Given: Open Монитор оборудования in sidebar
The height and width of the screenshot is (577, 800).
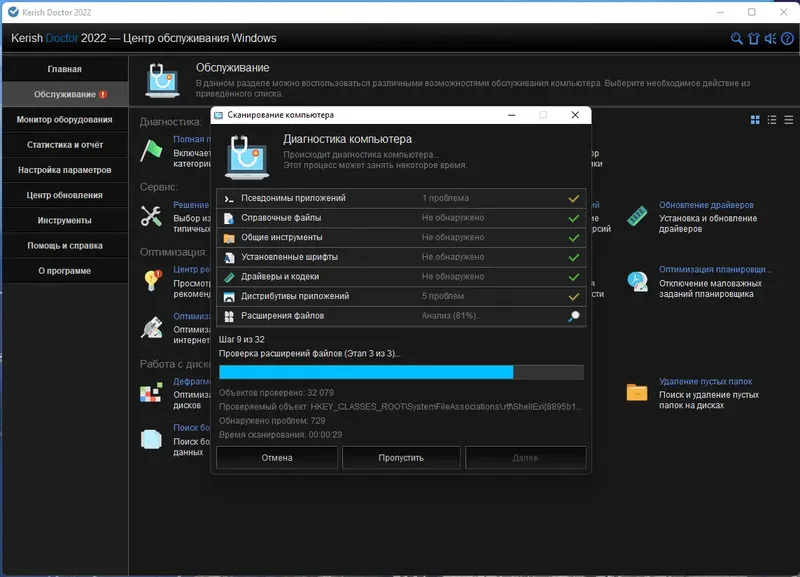Looking at the screenshot, I should pyautogui.click(x=65, y=119).
